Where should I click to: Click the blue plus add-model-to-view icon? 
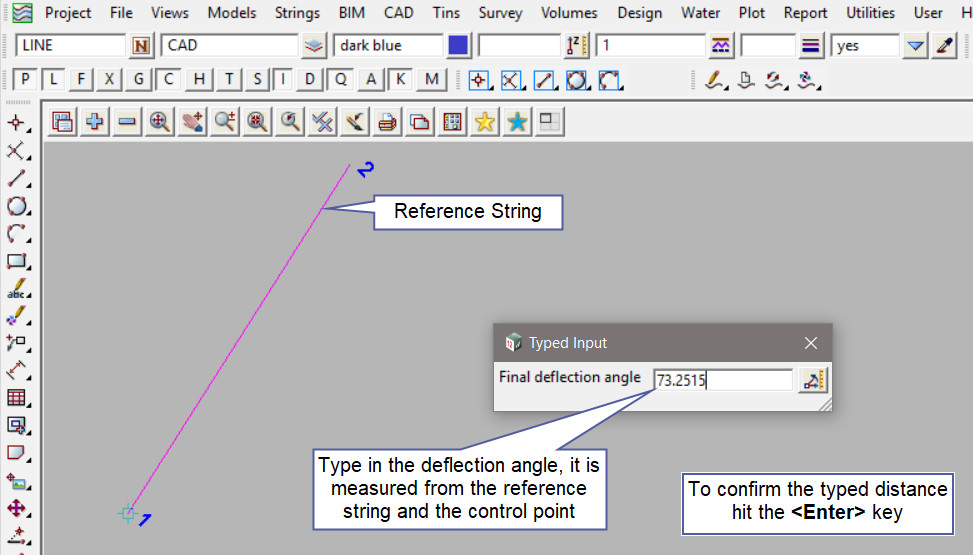pos(94,122)
